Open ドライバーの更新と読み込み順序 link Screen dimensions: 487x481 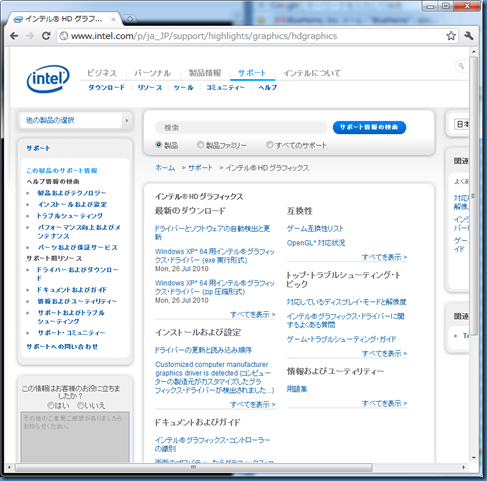[x=203, y=350]
